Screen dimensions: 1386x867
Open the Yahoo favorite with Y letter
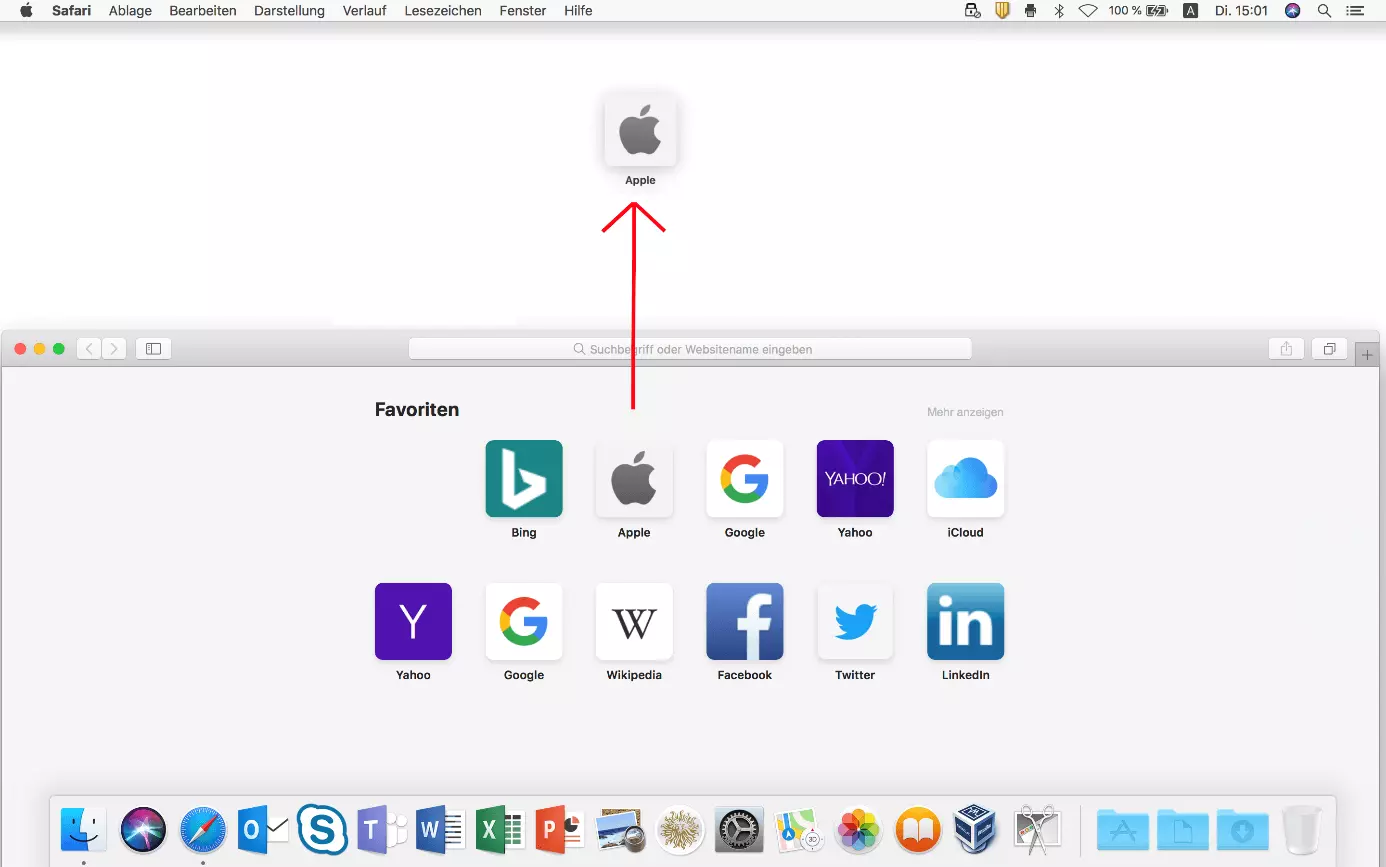point(413,622)
